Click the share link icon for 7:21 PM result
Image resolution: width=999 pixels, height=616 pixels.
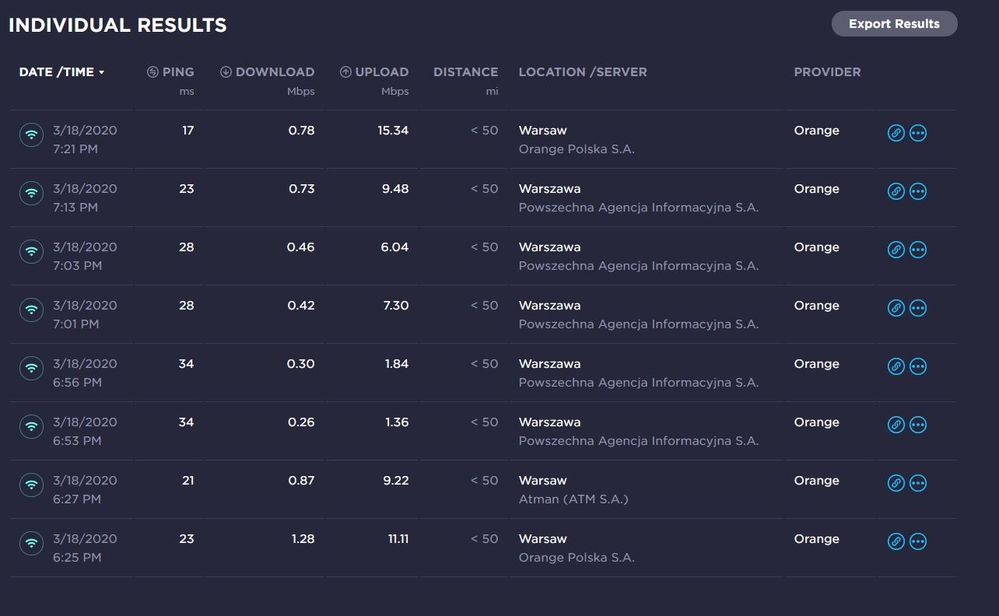click(896, 133)
